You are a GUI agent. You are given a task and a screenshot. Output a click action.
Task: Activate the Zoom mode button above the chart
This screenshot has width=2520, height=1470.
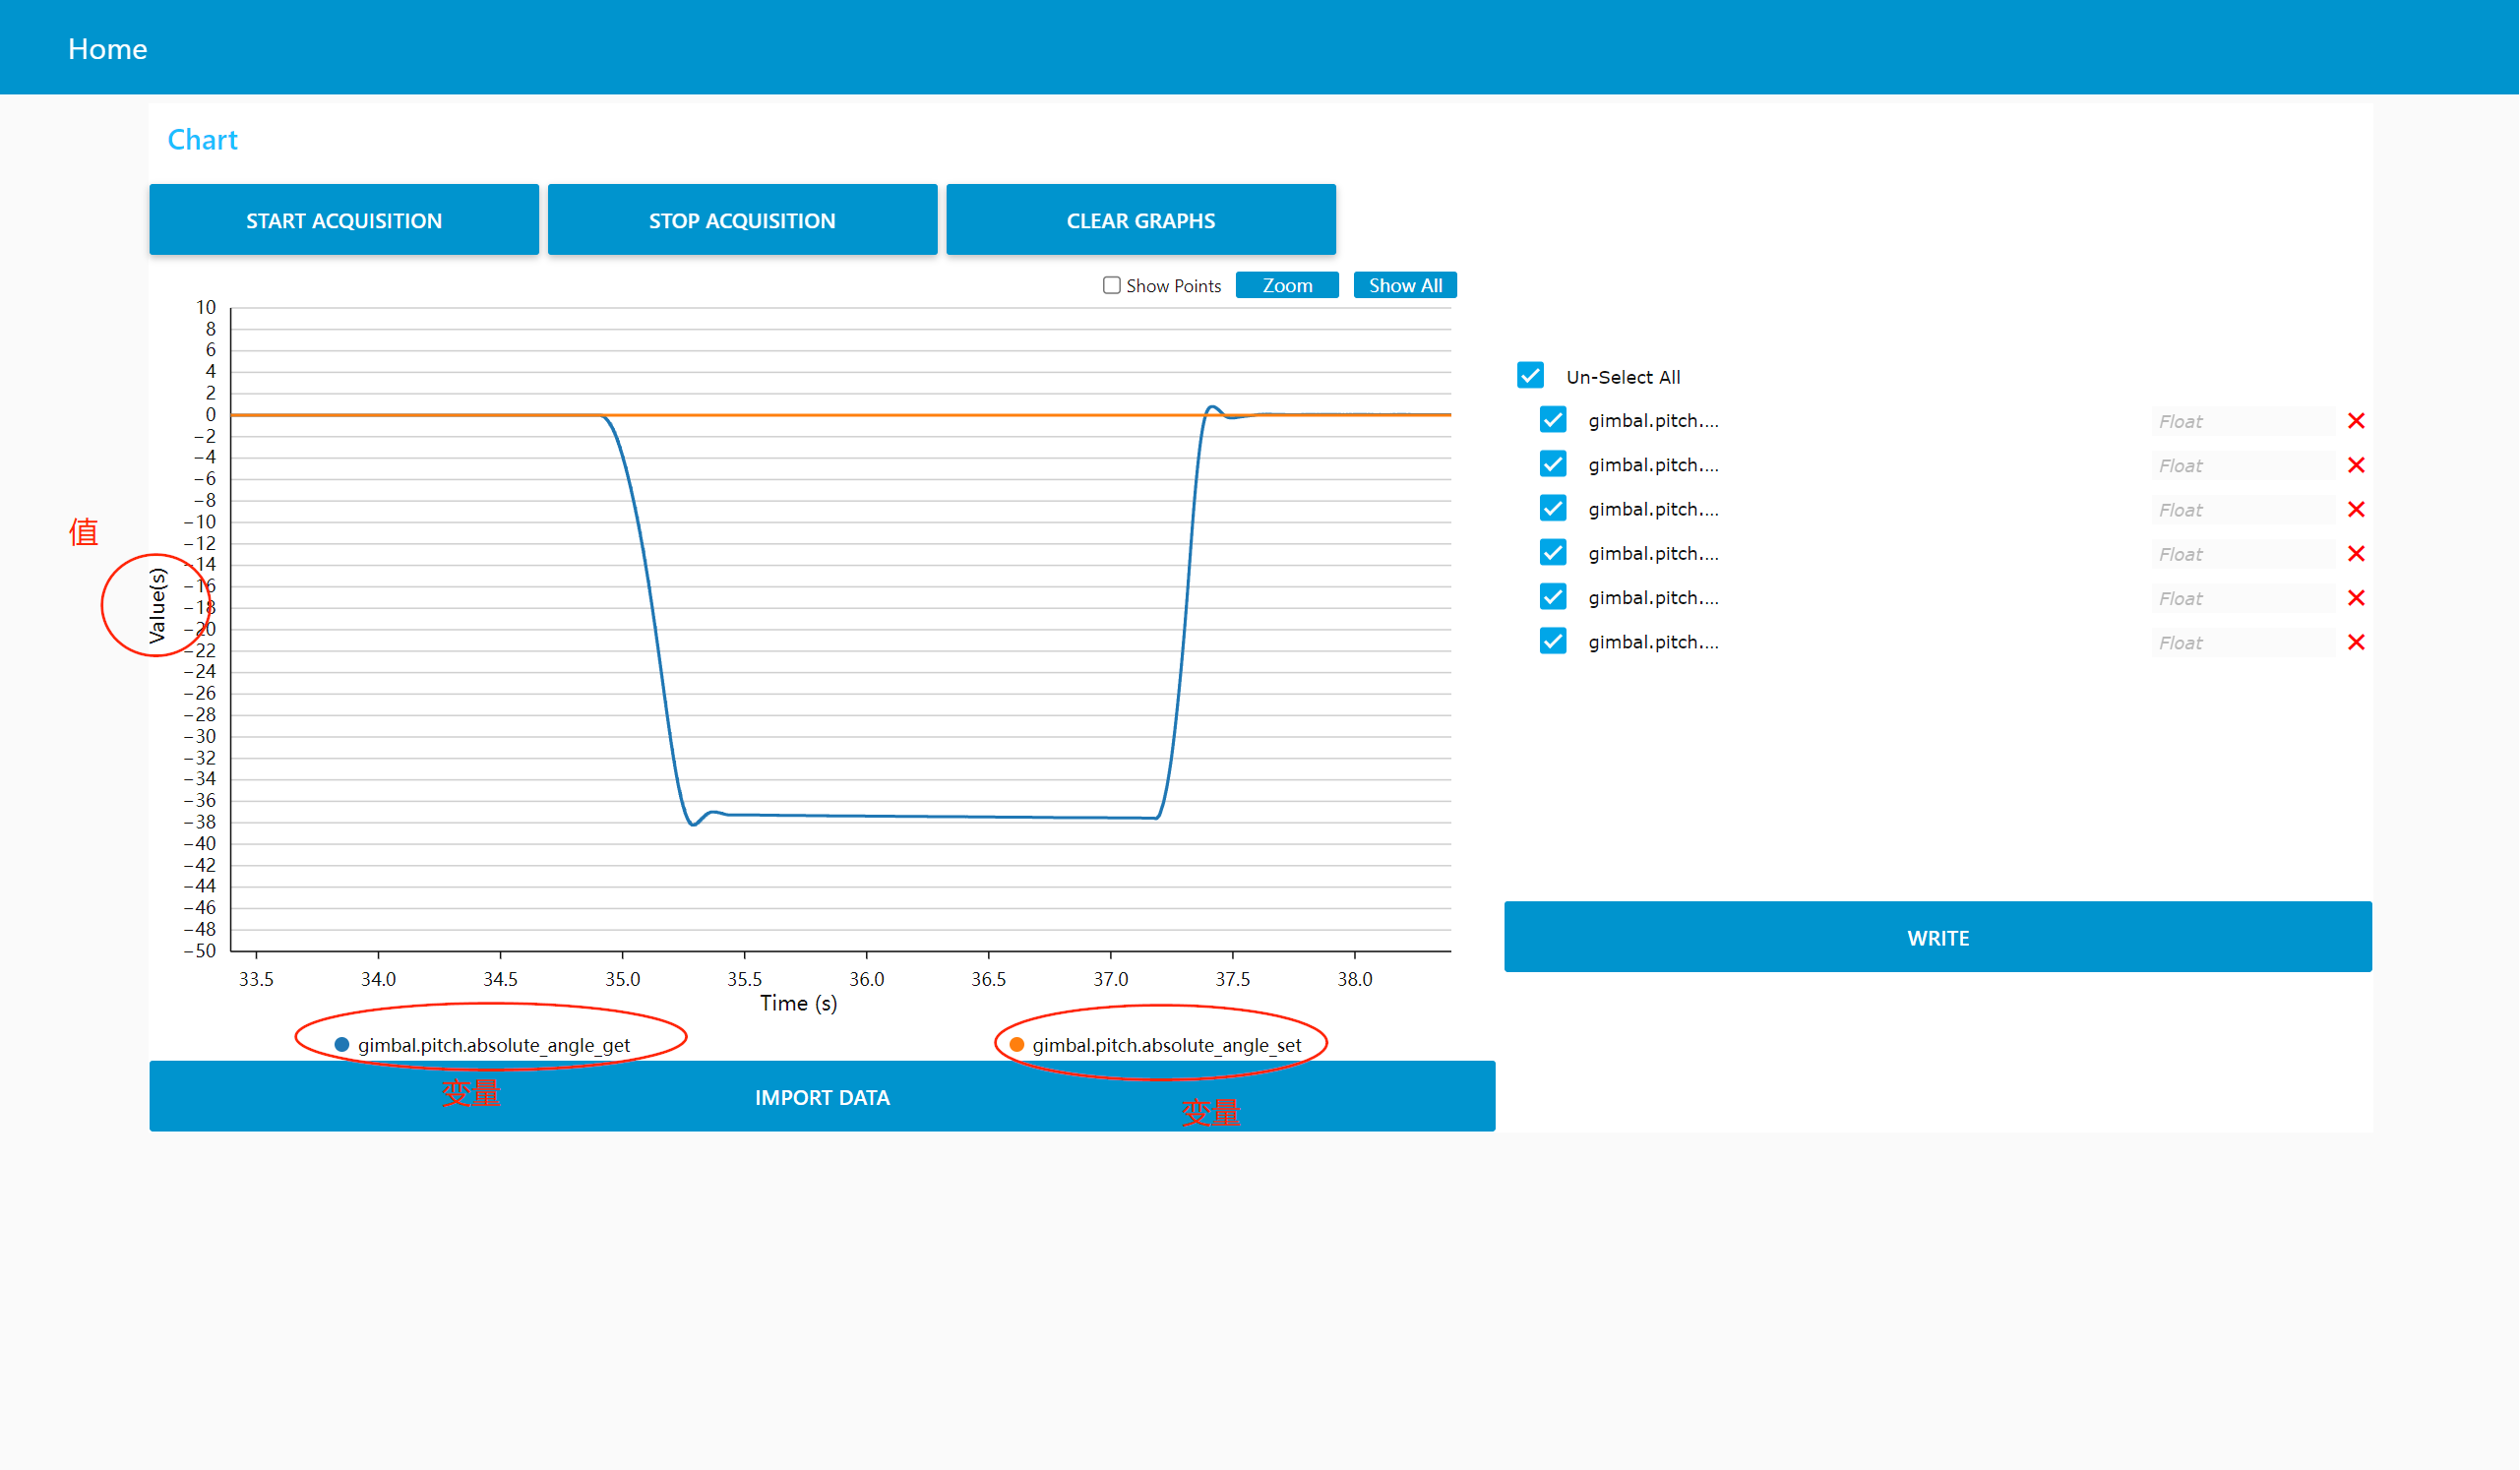point(1287,285)
